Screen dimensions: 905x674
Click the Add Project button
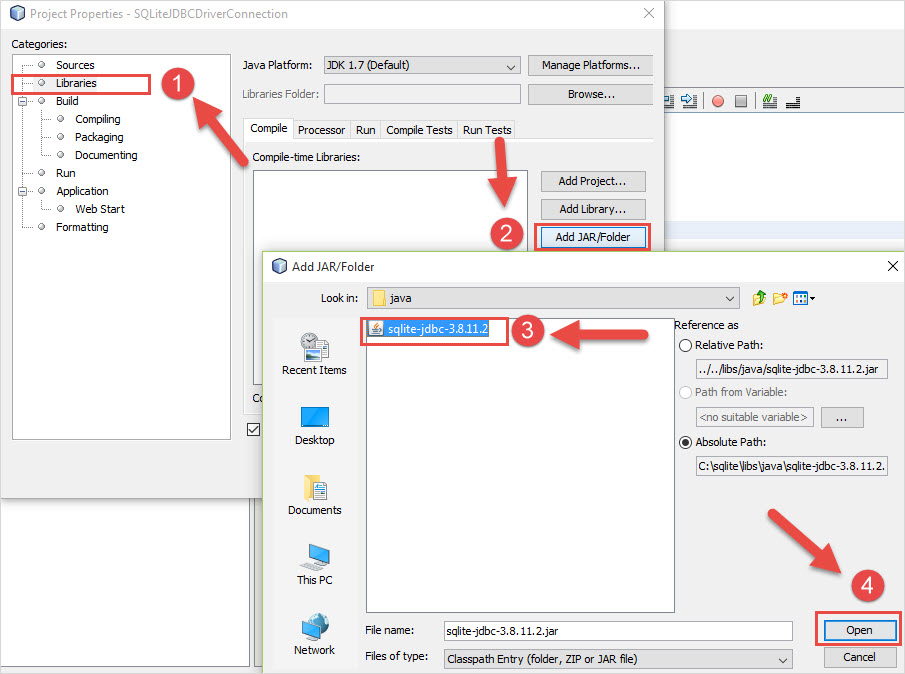[593, 181]
